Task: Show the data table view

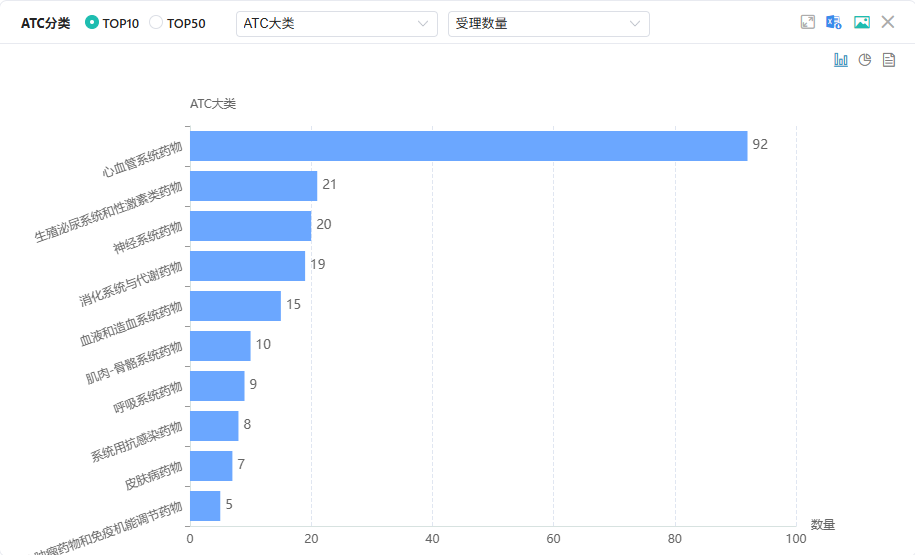Action: point(888,60)
